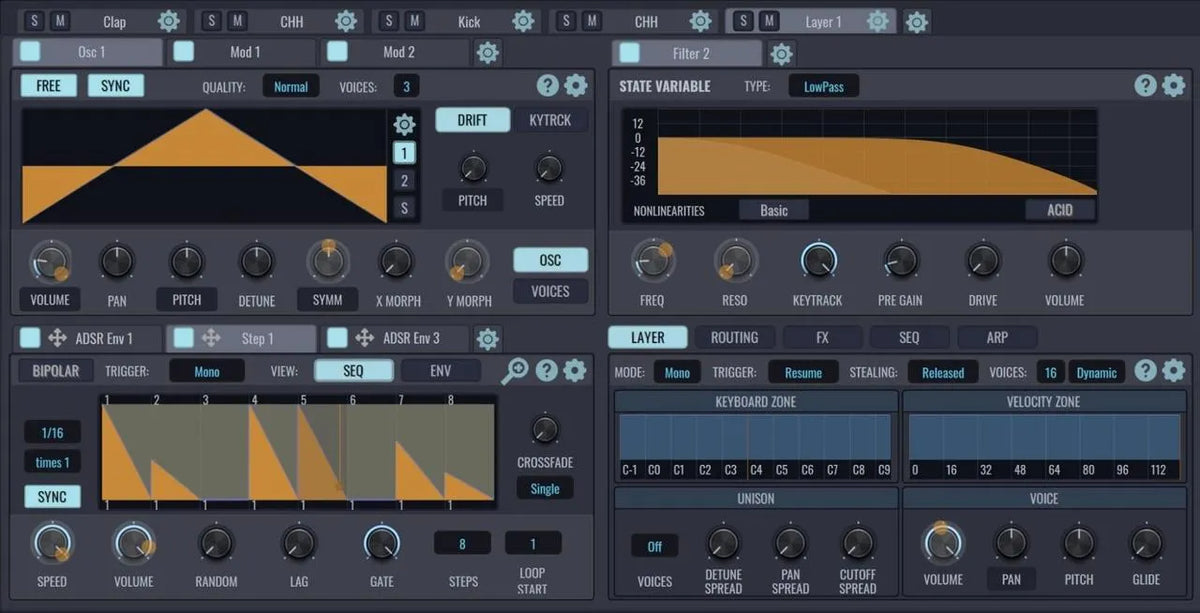1200x613 pixels.
Task: Click the help icon in the Filter 2 panel
Action: point(1145,86)
